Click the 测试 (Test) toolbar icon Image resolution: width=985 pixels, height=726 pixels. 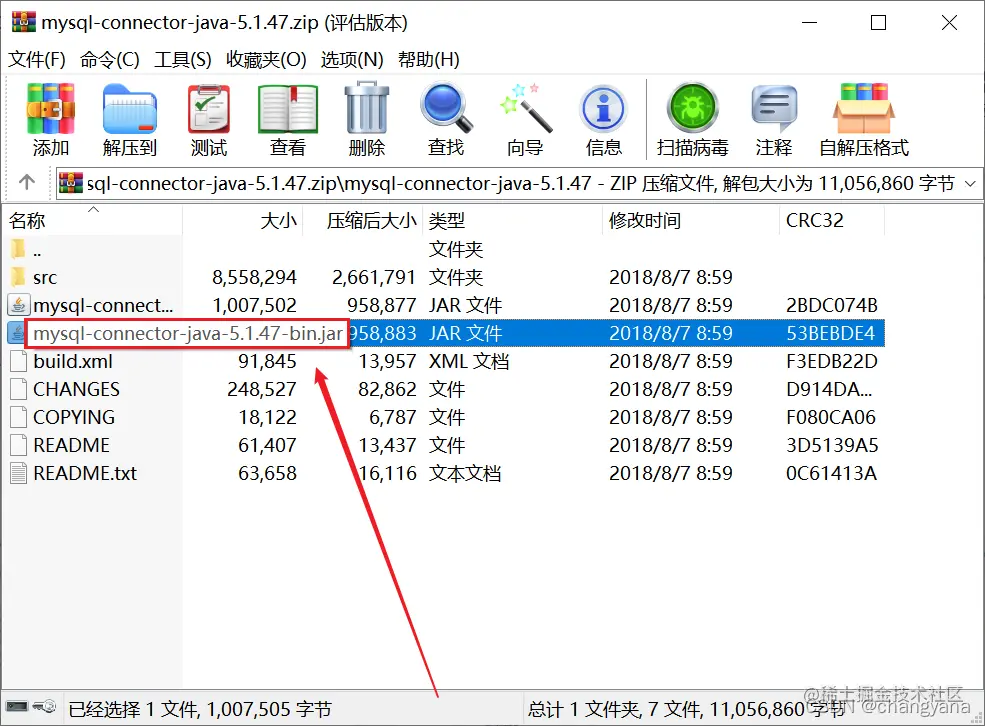pyautogui.click(x=209, y=109)
